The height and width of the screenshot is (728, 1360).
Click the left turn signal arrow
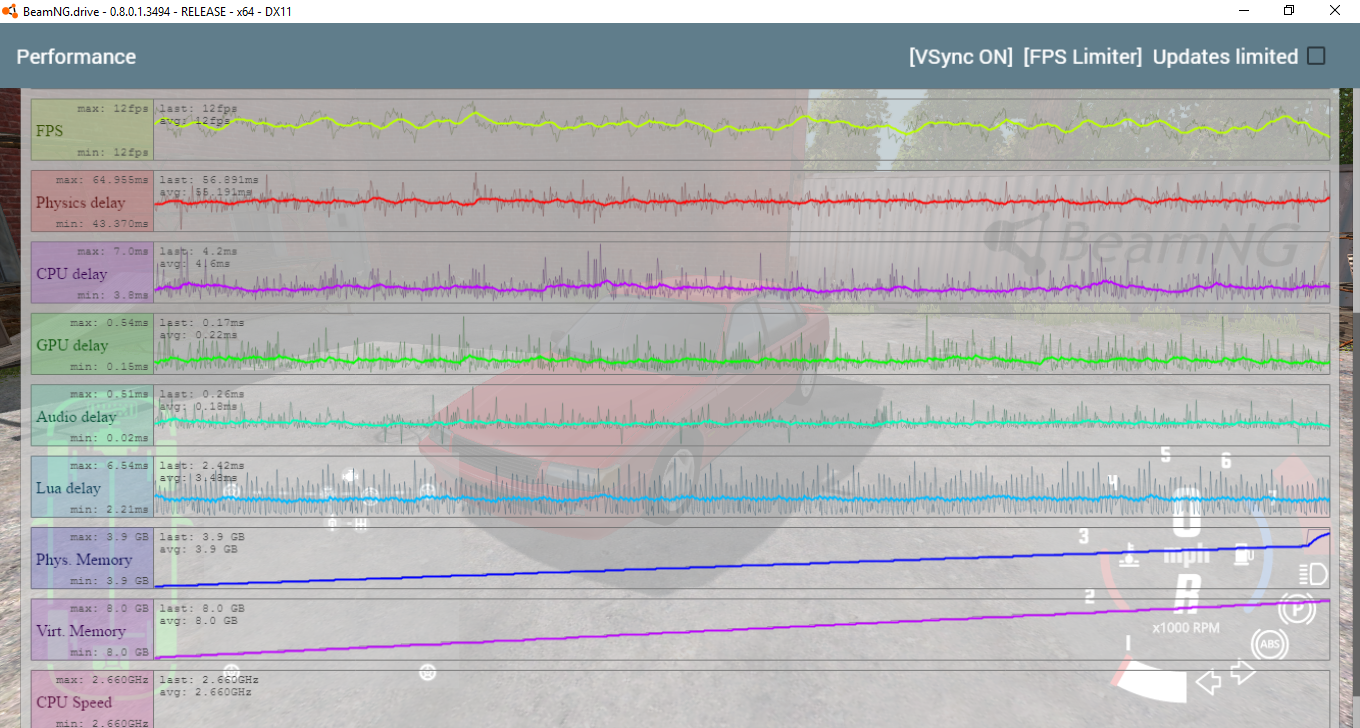pyautogui.click(x=1209, y=682)
